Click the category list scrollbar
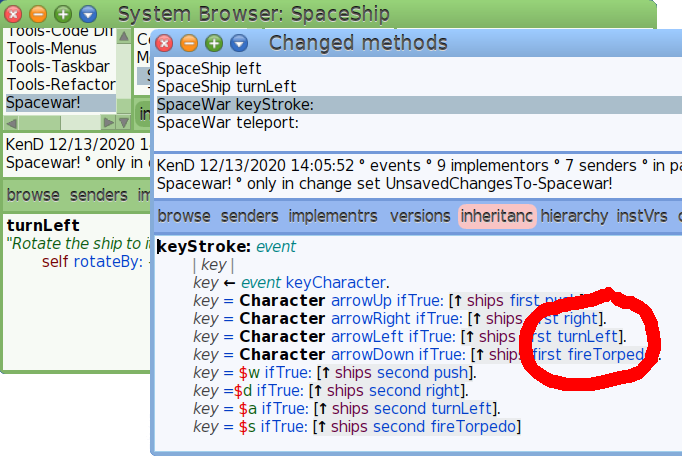682x456 pixels. click(124, 70)
